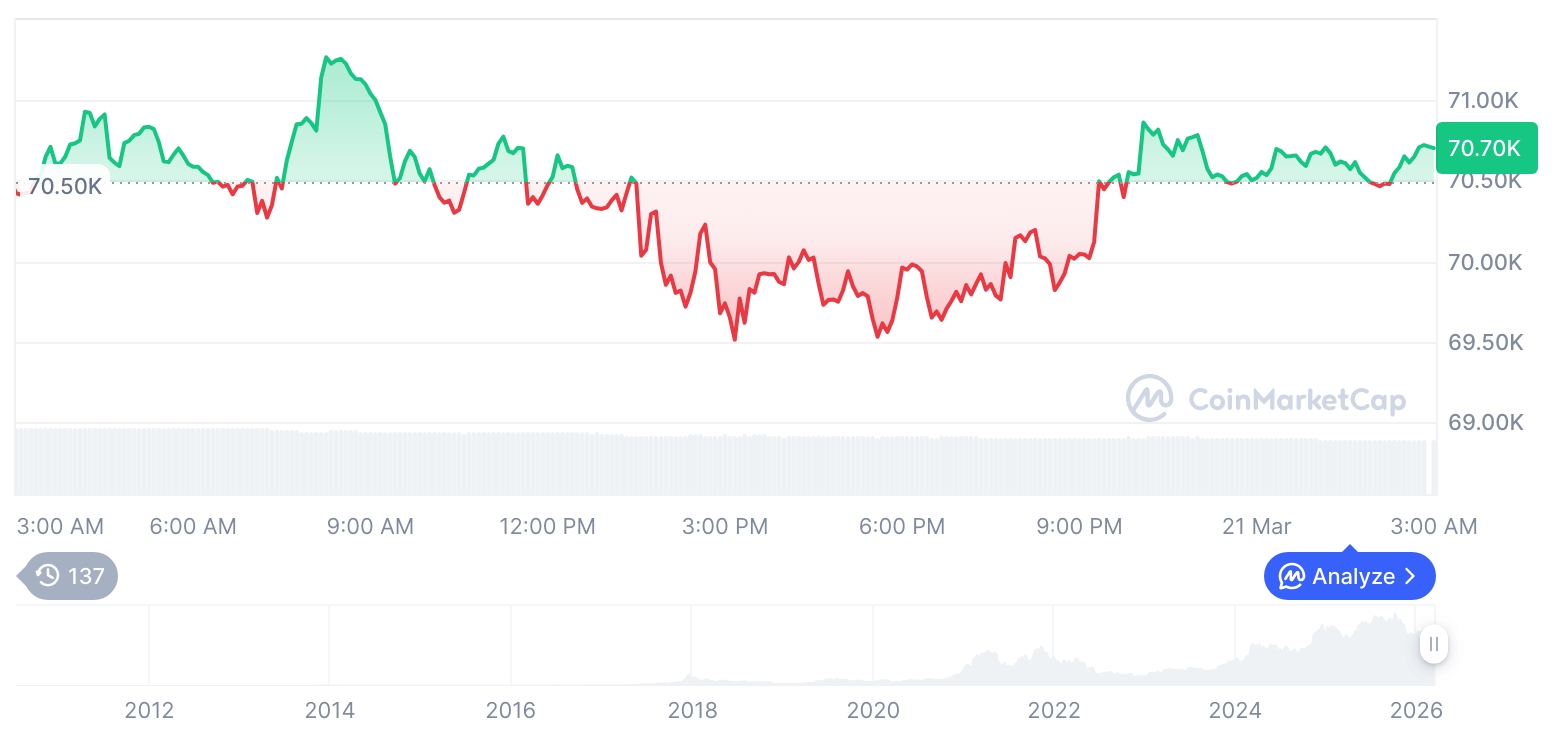Open the Analyze button
Image resolution: width=1566 pixels, height=732 pixels.
[1349, 577]
